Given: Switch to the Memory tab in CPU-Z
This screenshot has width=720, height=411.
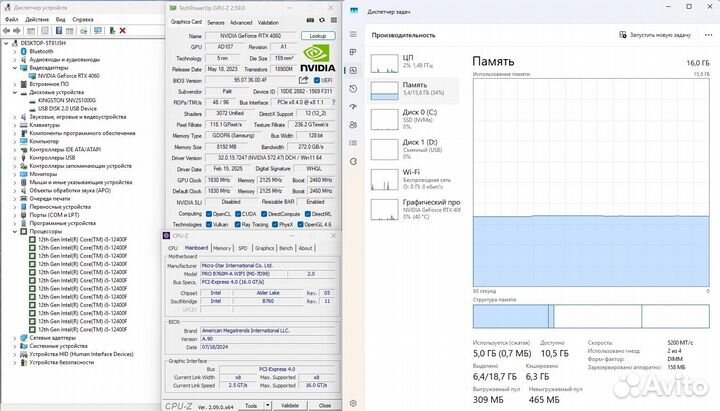Looking at the screenshot, I should point(222,248).
